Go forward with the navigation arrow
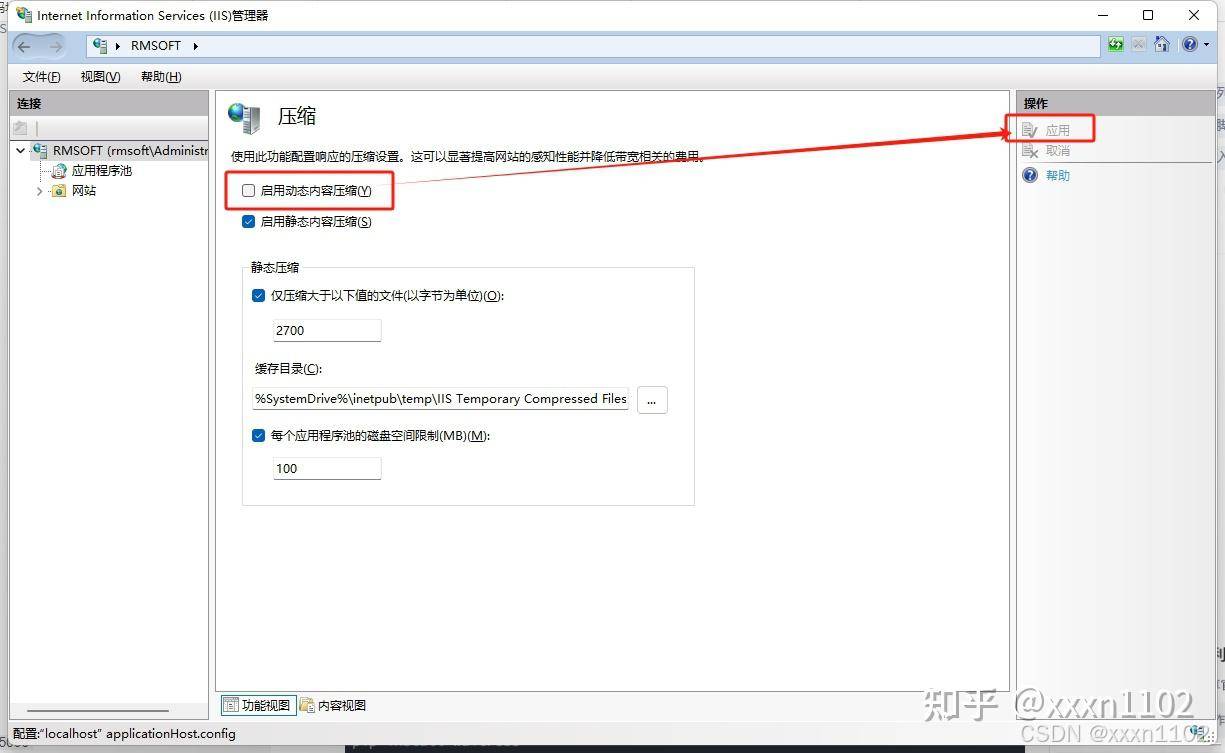 click(55, 46)
